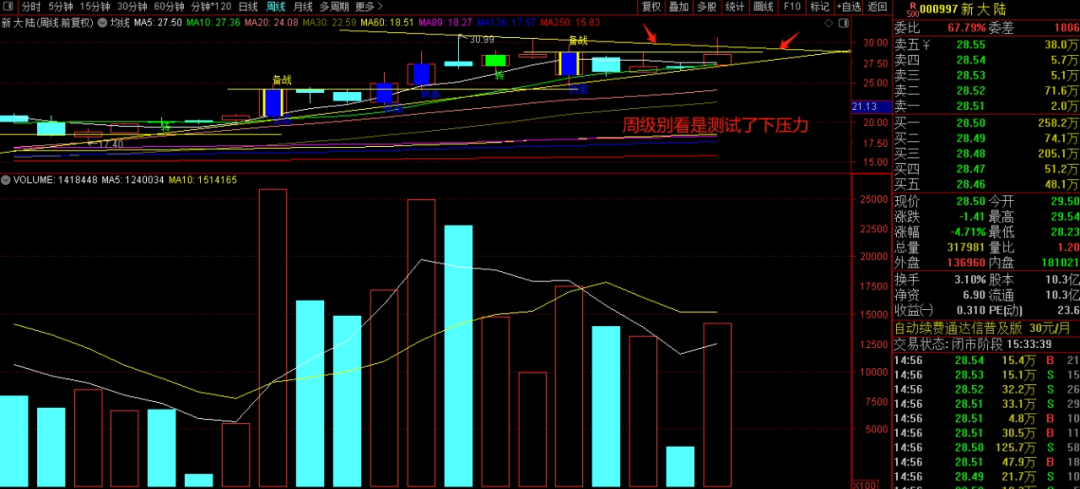Select the 买一 price 28.50

[969, 123]
